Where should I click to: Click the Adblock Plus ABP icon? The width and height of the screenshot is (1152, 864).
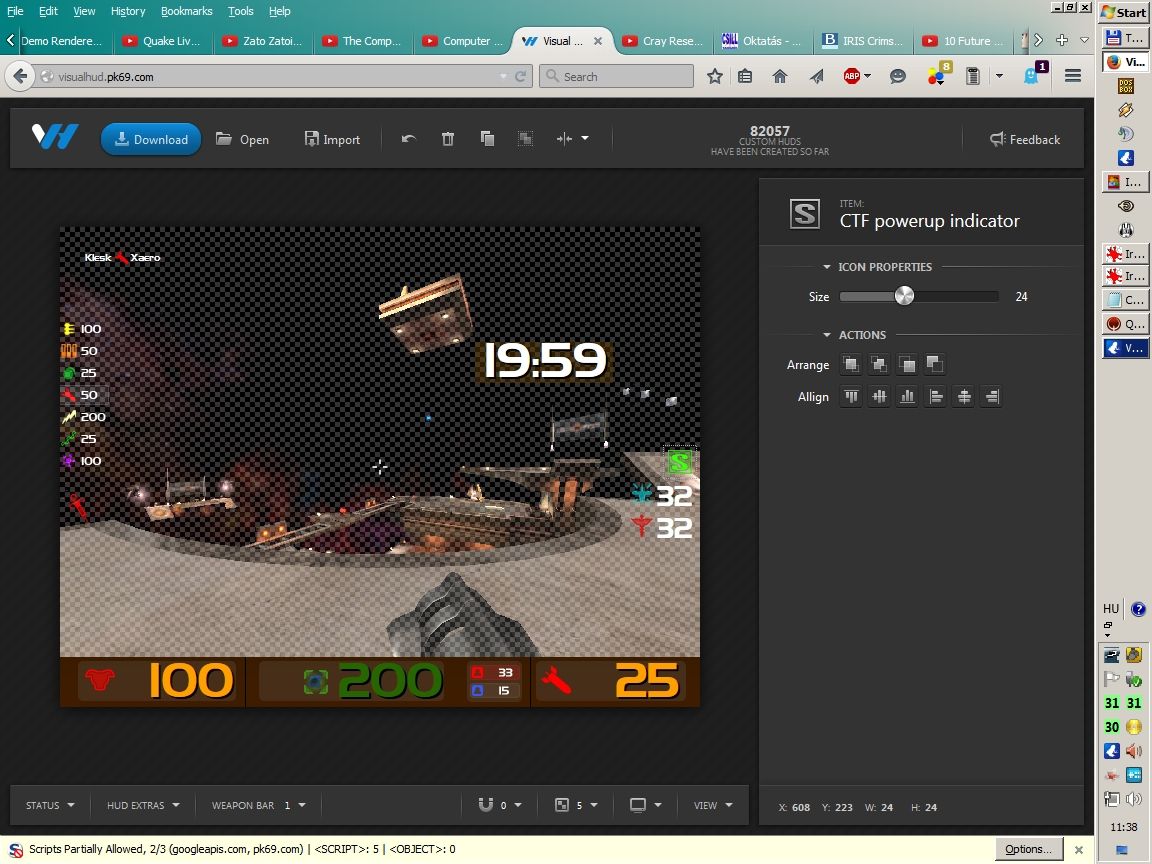pos(852,76)
